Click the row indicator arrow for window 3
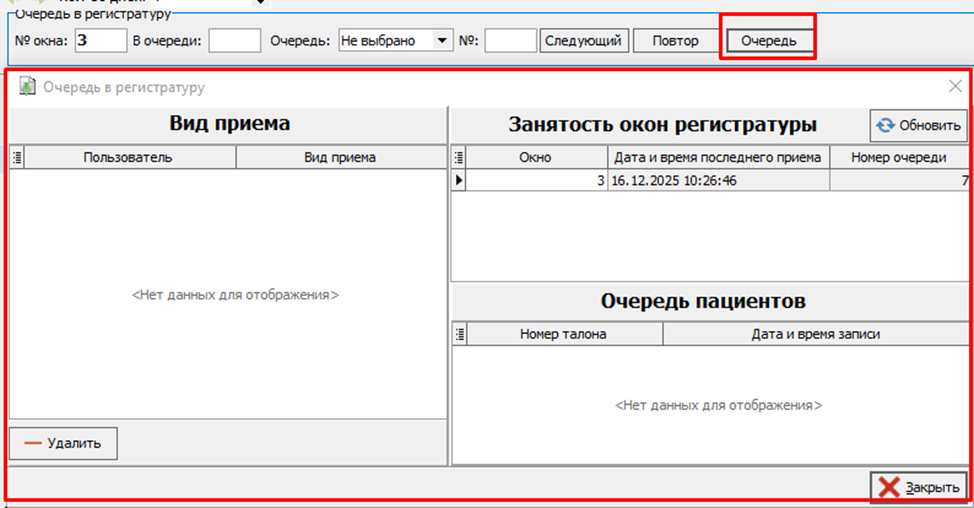 point(459,180)
